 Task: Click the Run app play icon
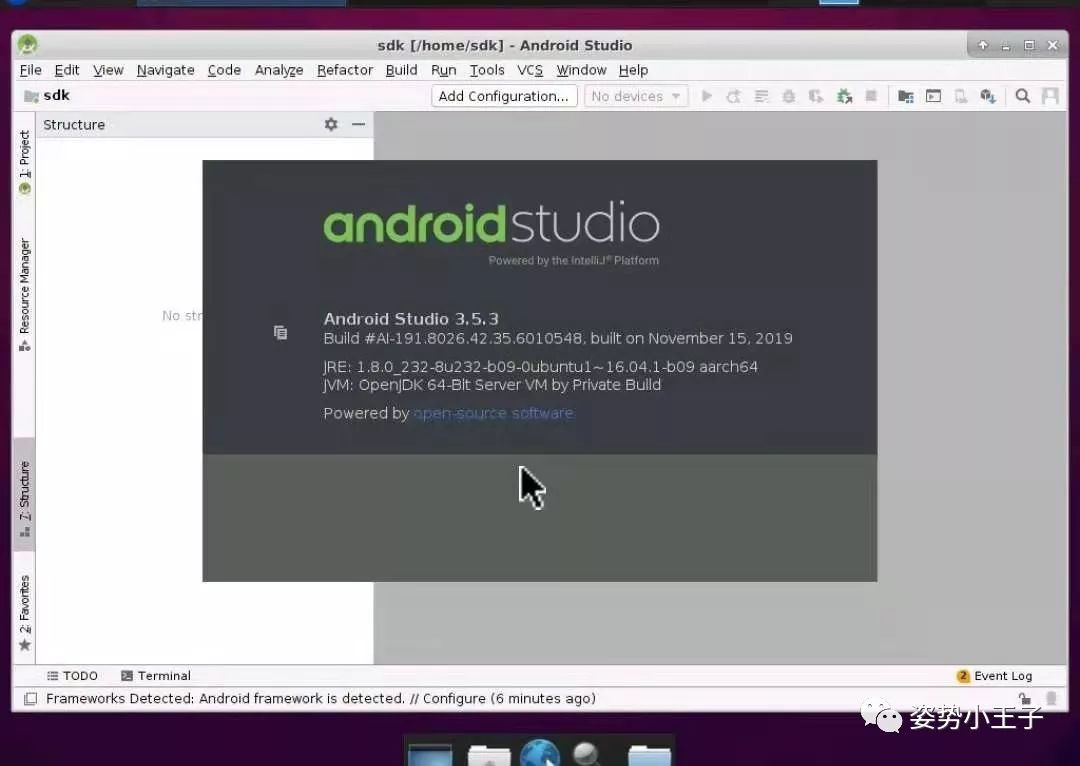click(x=706, y=96)
